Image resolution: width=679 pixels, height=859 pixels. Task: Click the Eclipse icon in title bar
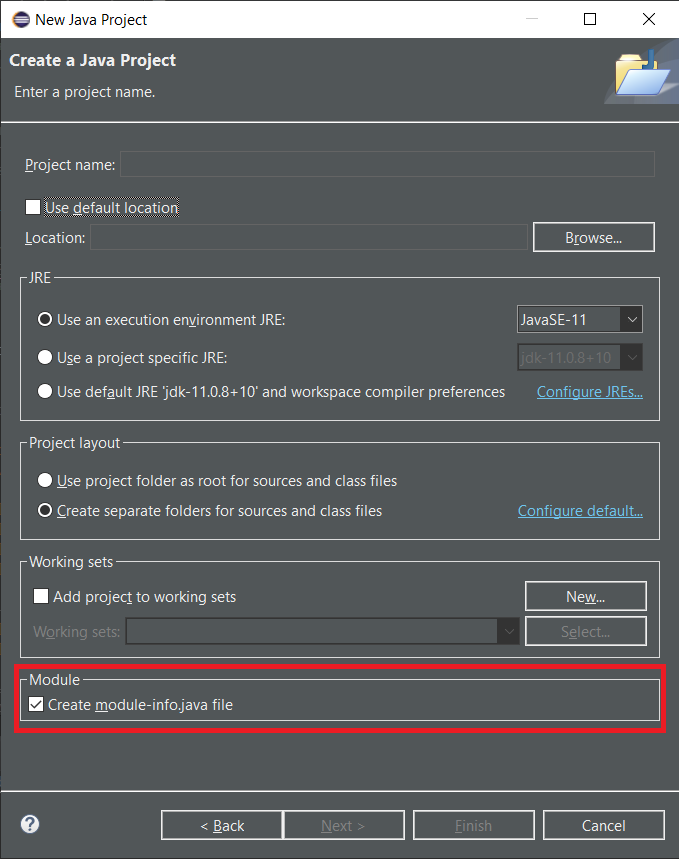click(21, 20)
